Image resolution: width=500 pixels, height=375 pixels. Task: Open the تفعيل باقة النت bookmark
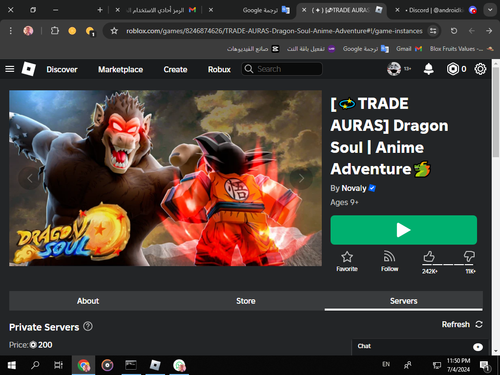click(311, 49)
